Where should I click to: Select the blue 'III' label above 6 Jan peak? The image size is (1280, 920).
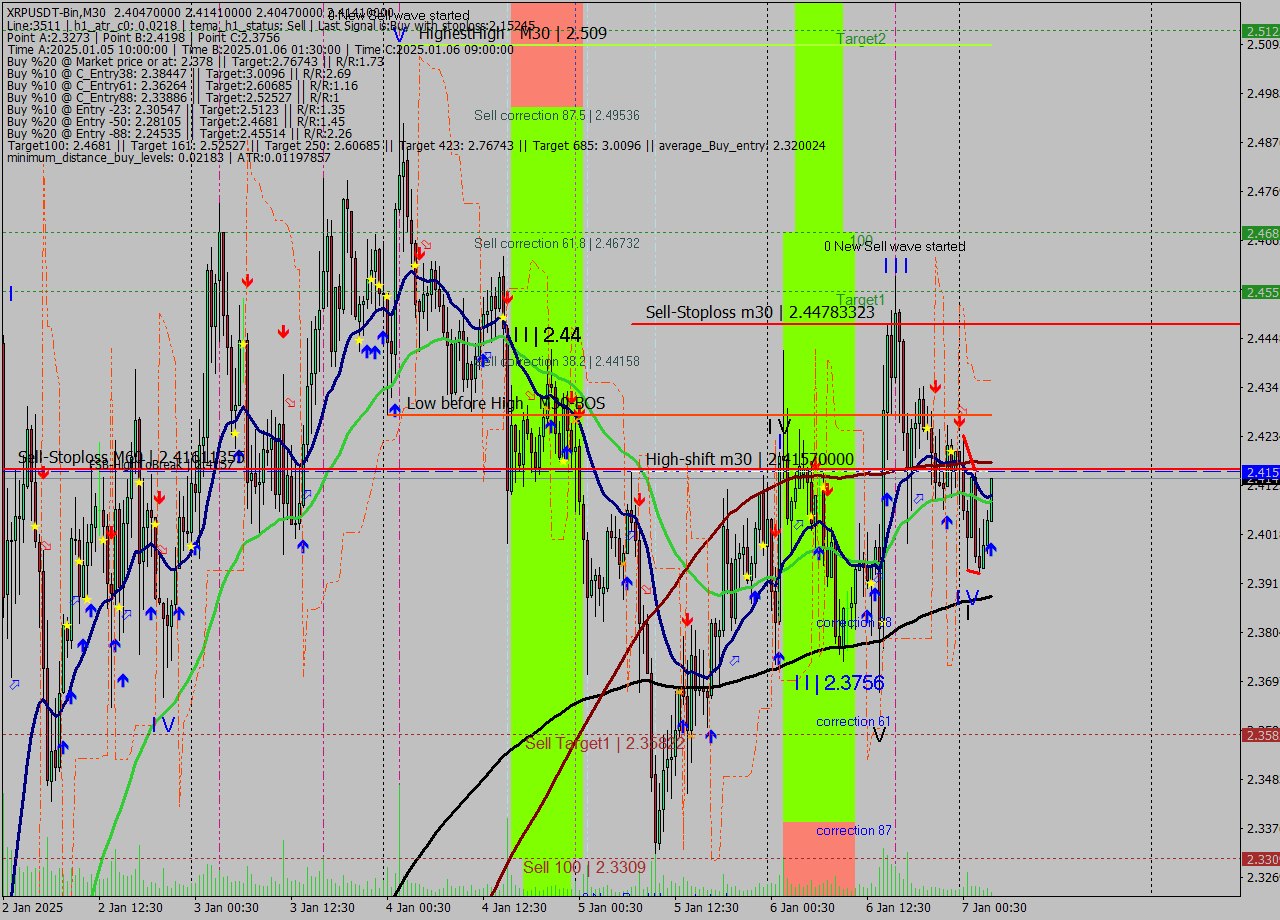[896, 265]
